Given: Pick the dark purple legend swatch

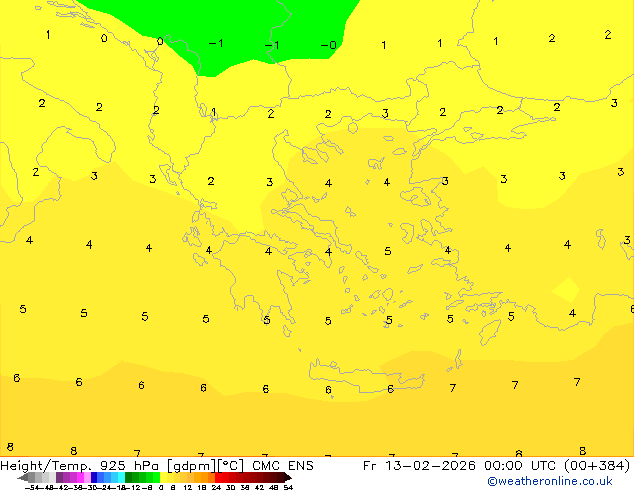Looking at the screenshot, I should tap(59, 477).
